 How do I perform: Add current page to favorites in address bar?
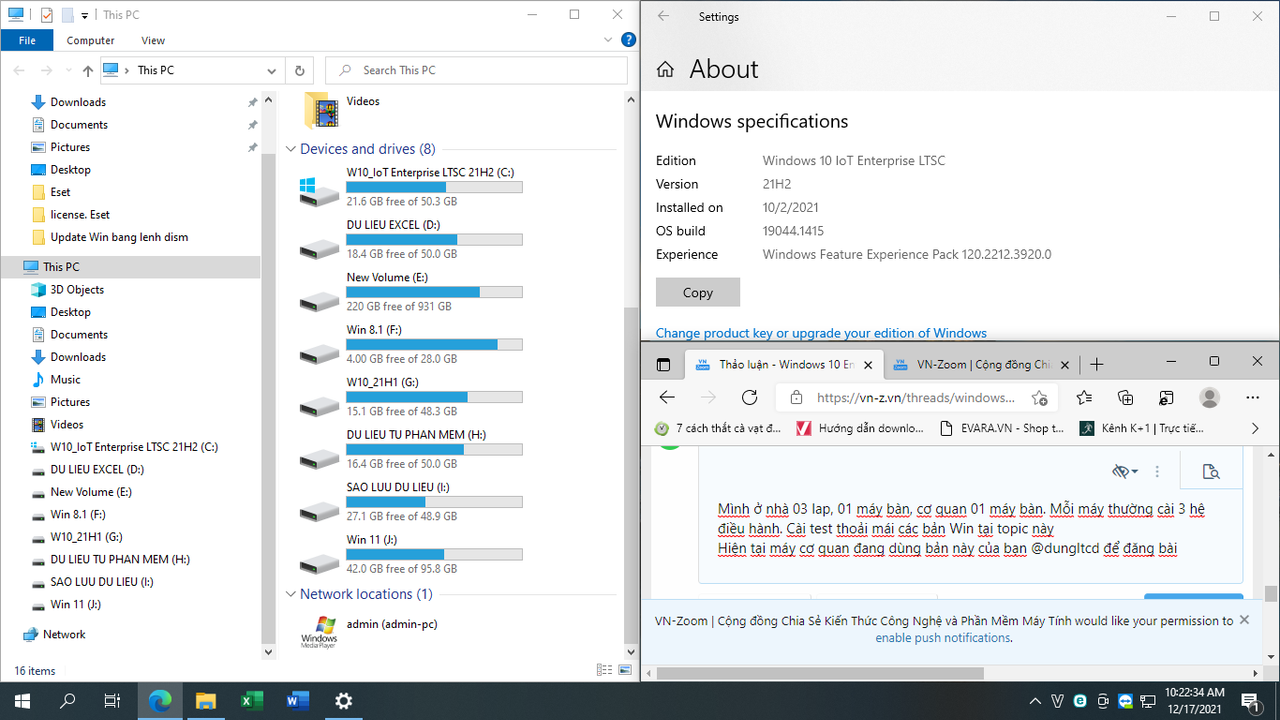click(1040, 397)
